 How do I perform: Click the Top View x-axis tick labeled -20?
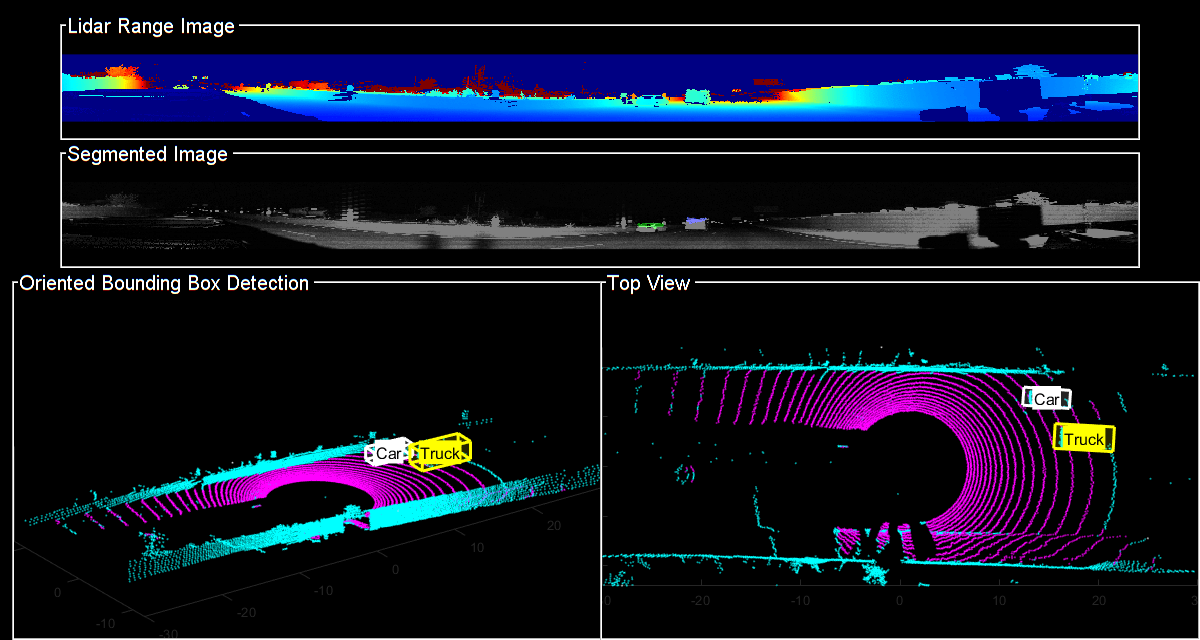[x=702, y=601]
